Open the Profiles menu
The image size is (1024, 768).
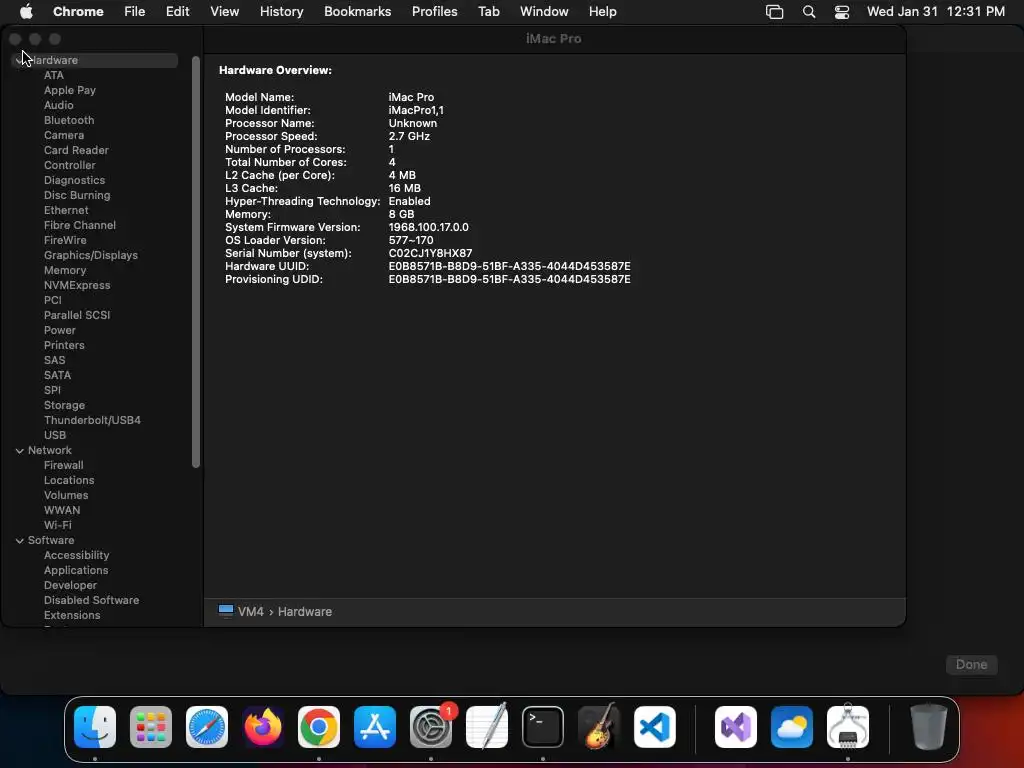tap(434, 12)
